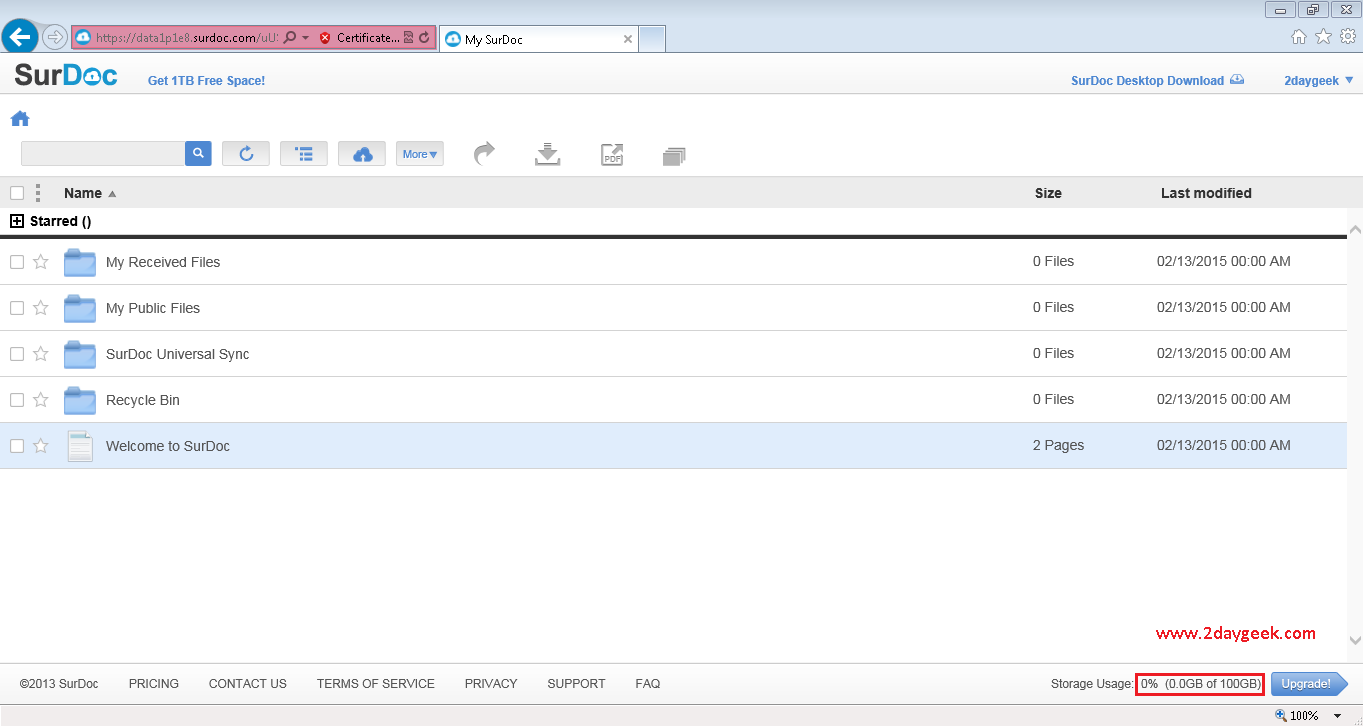Open zoom level dropdown arrow
The image size is (1363, 726).
click(x=1337, y=716)
